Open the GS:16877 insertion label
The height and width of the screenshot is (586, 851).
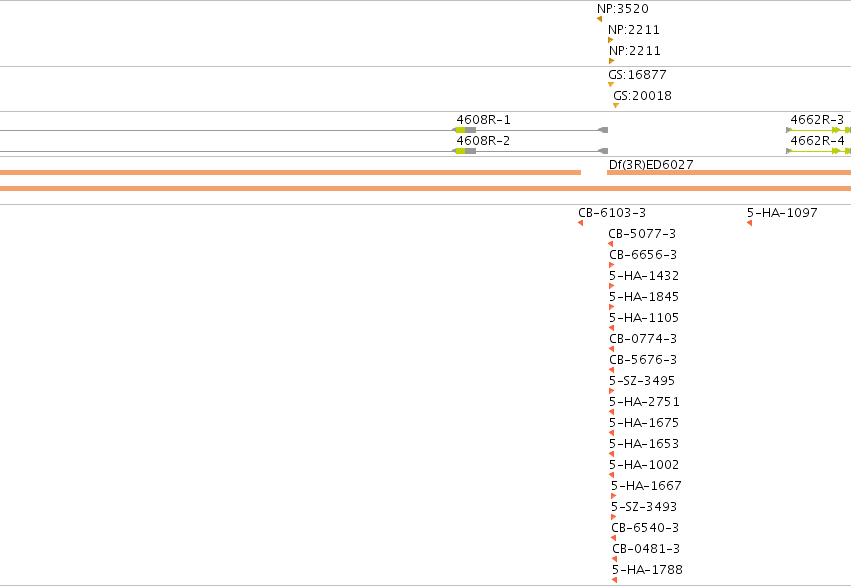click(637, 74)
